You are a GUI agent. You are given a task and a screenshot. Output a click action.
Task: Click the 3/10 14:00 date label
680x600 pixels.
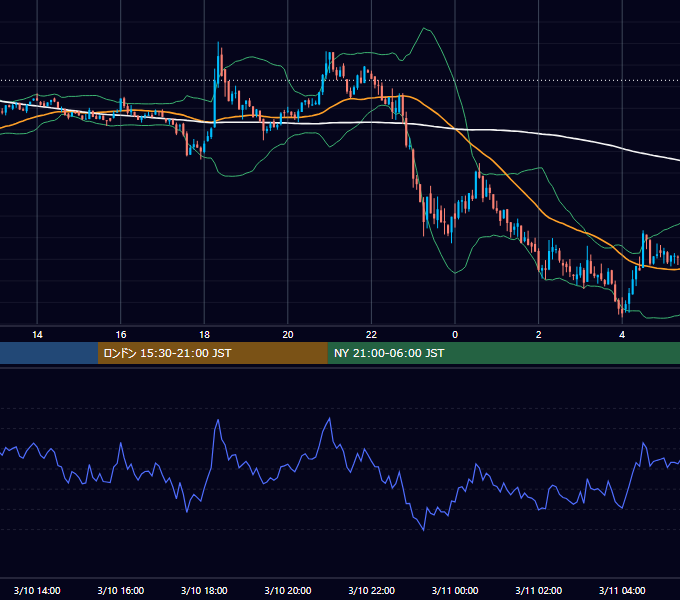pyautogui.click(x=37, y=590)
